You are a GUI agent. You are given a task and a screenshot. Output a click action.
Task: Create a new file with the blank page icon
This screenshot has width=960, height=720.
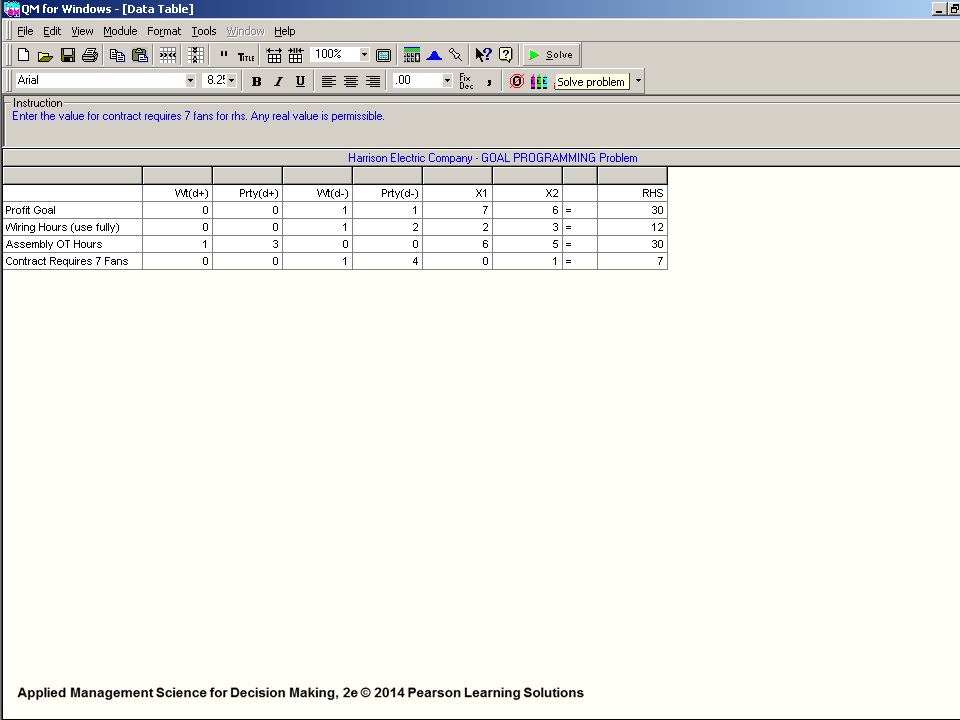[23, 55]
